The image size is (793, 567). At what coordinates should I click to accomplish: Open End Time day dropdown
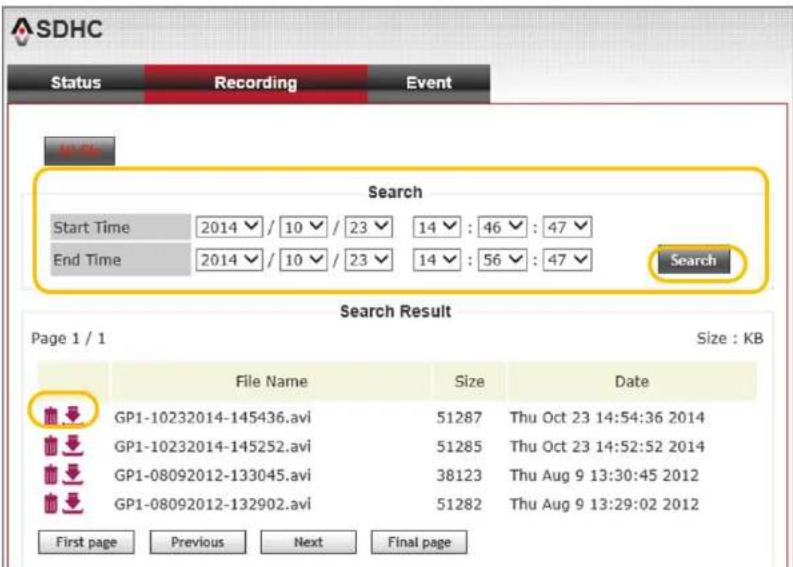pos(368,260)
